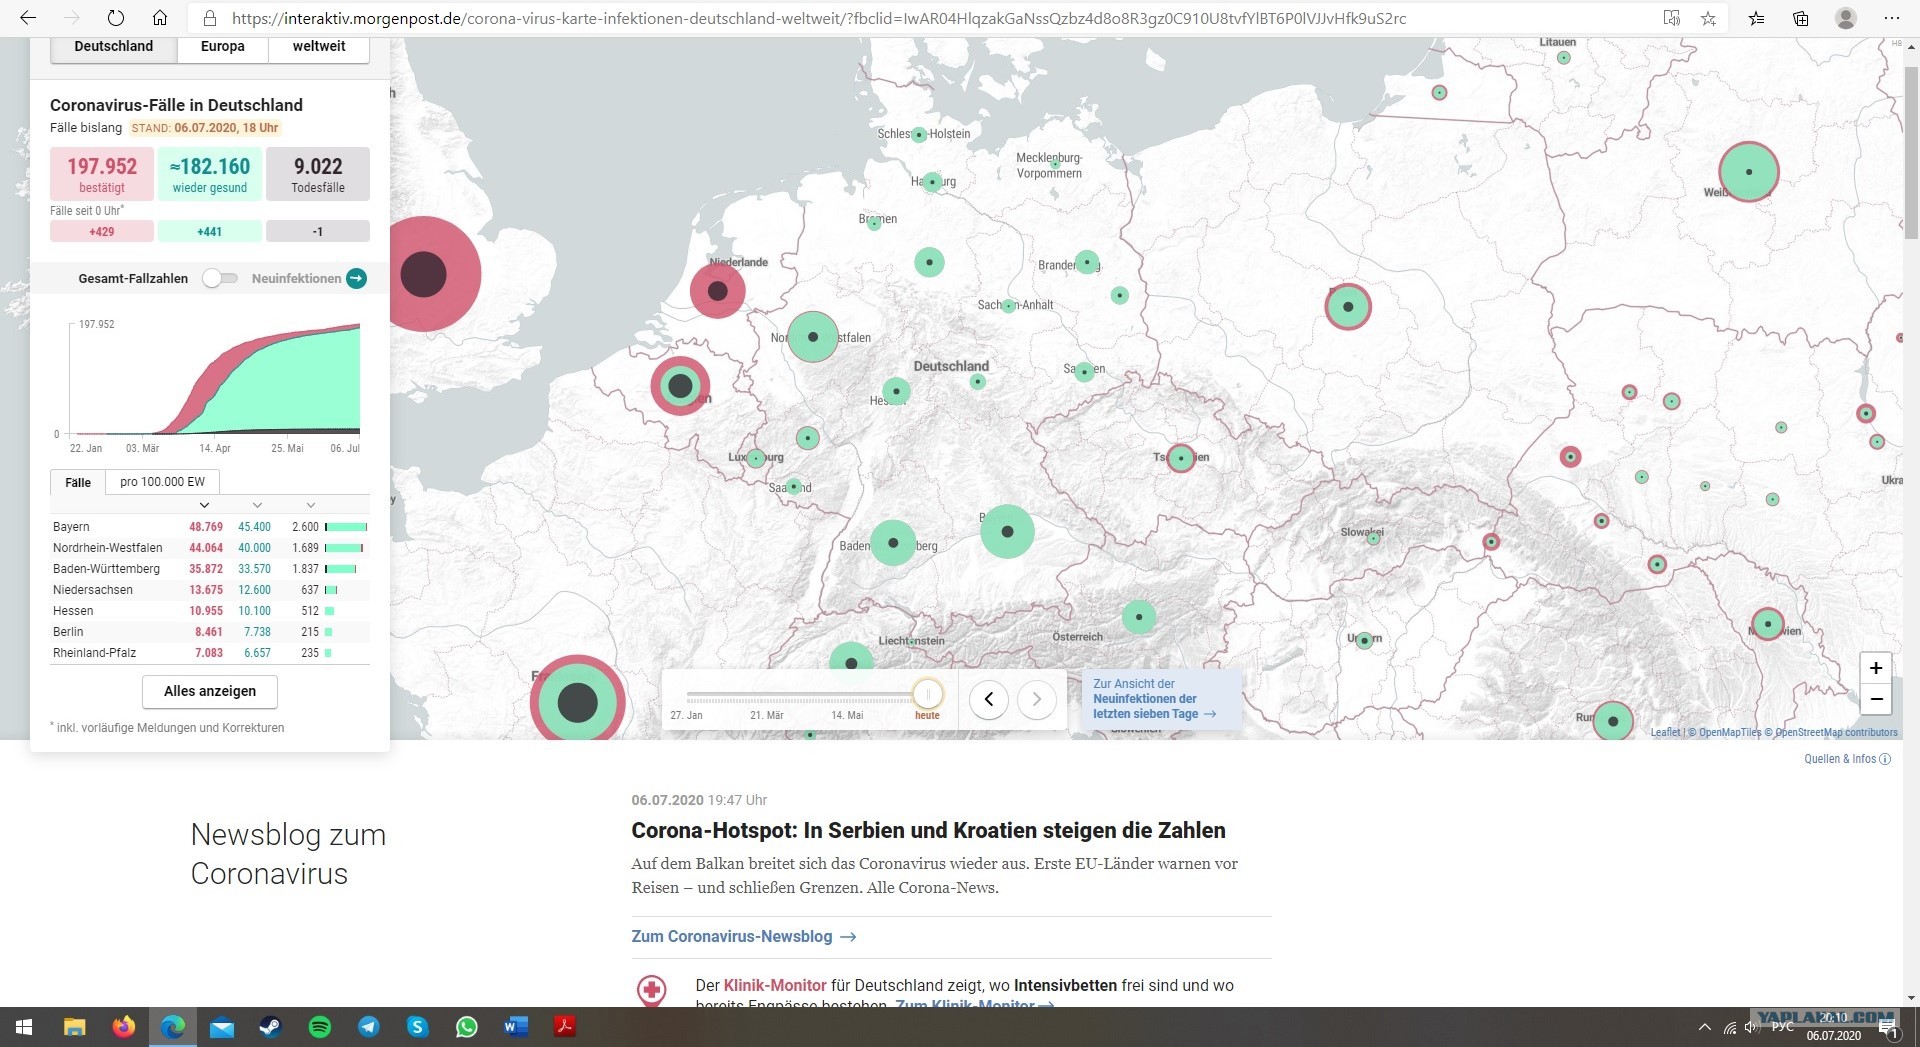This screenshot has height=1047, width=1920.
Task: Open the Windows notification center
Action: click(x=1889, y=1028)
